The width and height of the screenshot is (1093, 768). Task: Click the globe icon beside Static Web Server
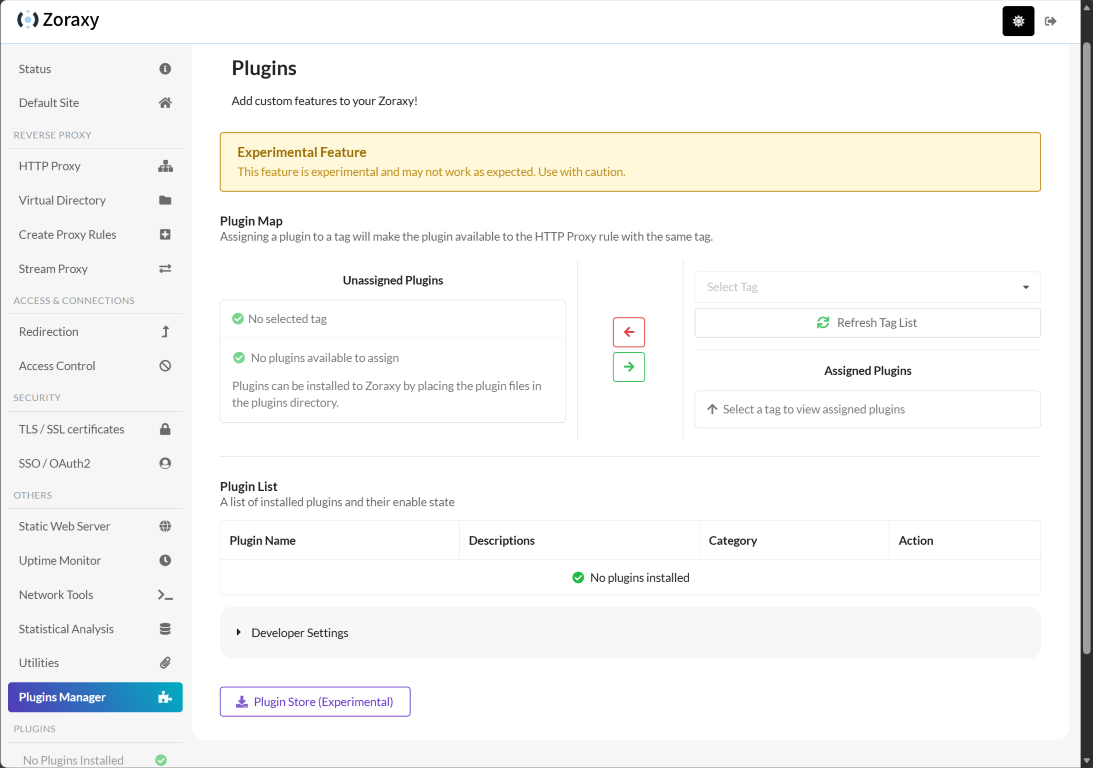click(x=165, y=526)
